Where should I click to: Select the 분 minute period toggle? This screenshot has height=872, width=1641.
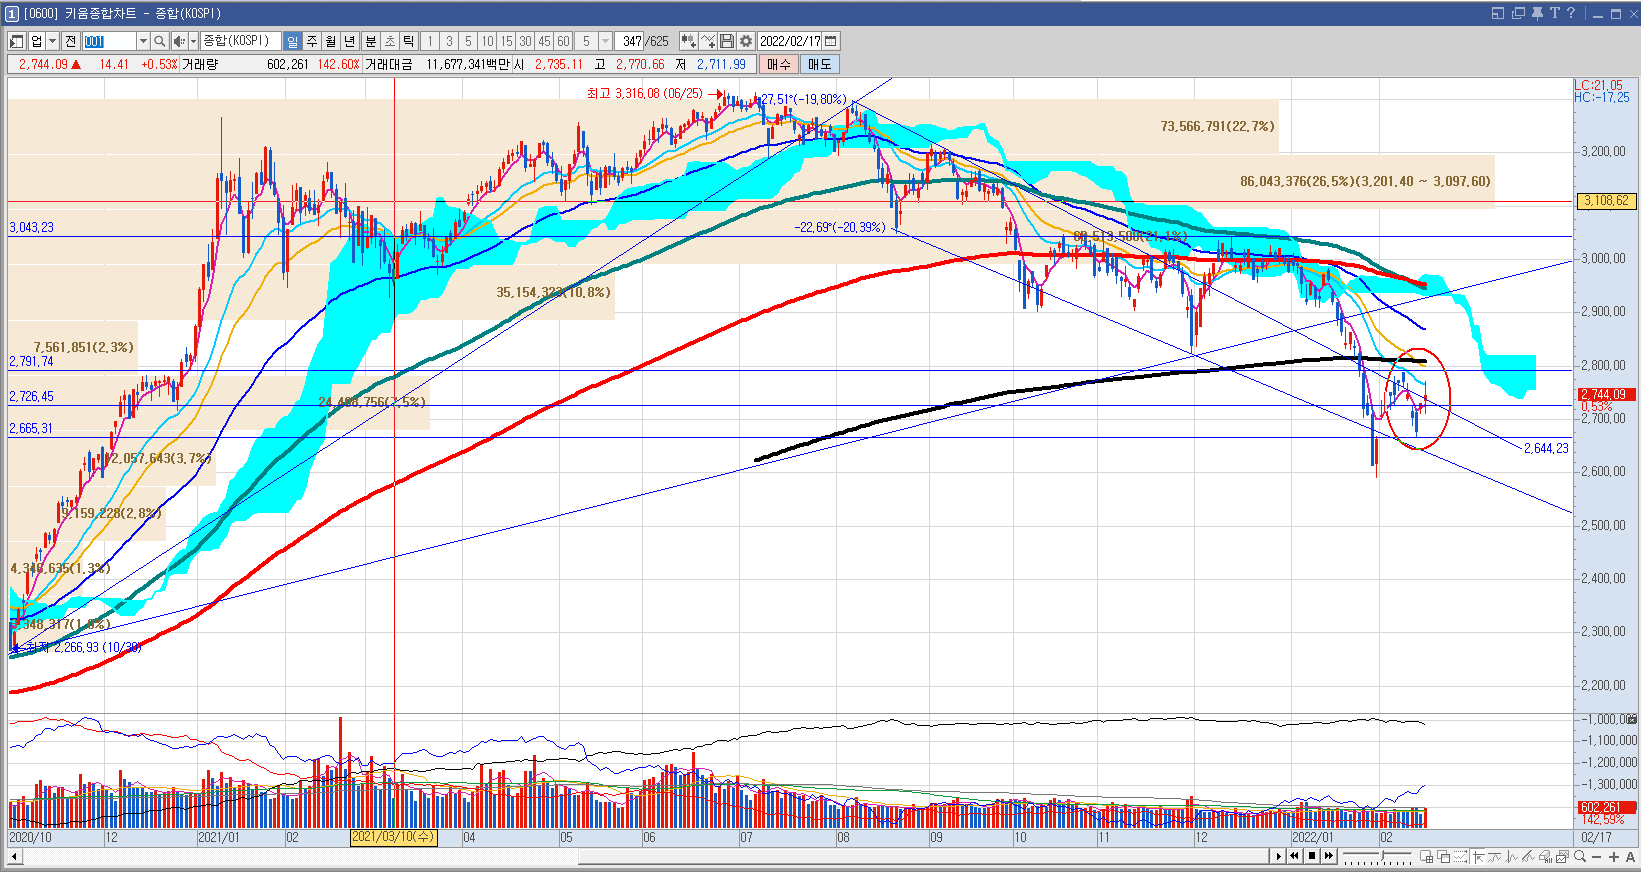371,41
